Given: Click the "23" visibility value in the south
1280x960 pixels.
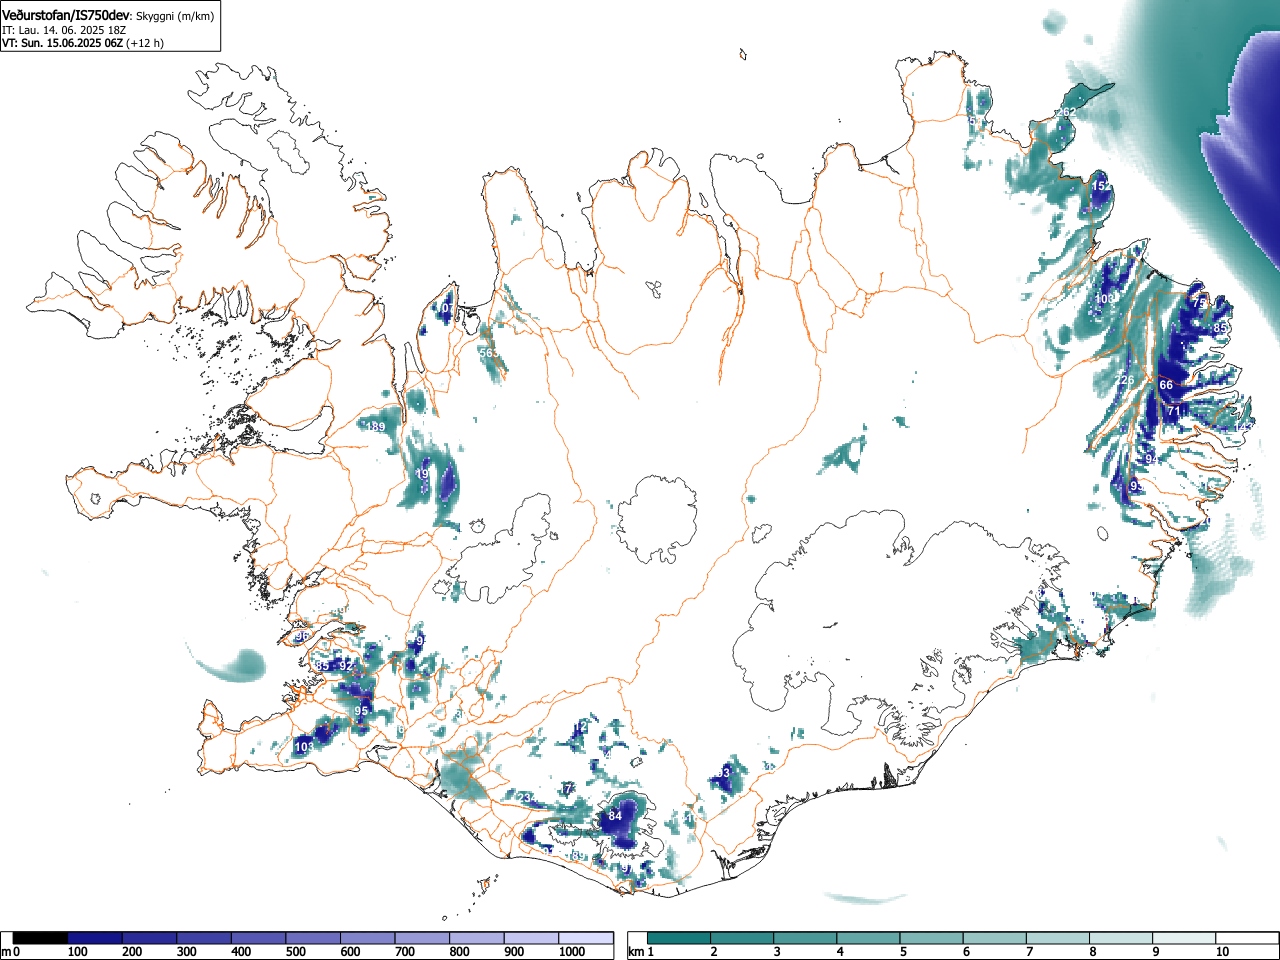Looking at the screenshot, I should [x=524, y=797].
